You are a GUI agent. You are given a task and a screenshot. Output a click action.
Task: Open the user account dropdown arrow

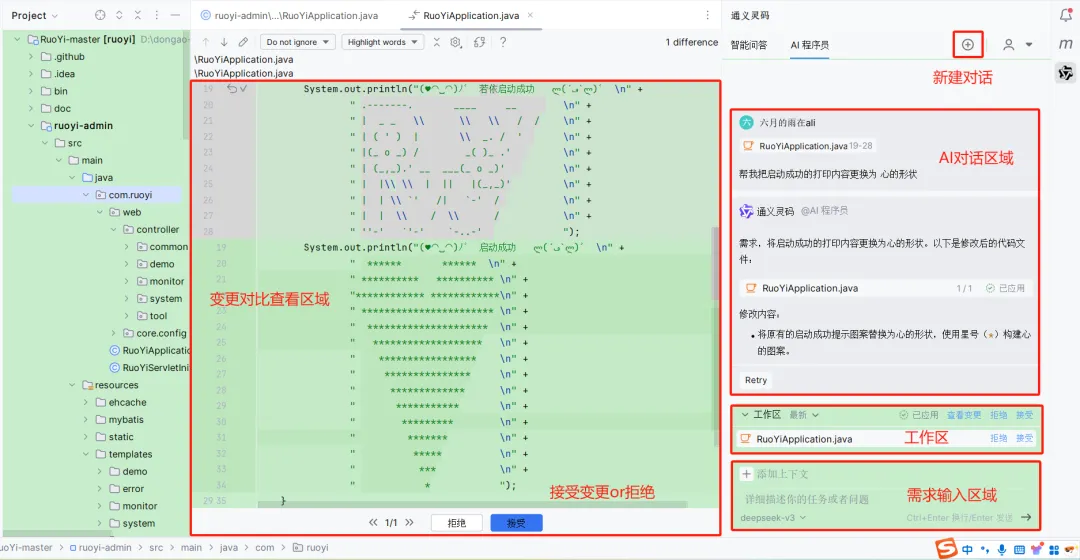pyautogui.click(x=1029, y=45)
